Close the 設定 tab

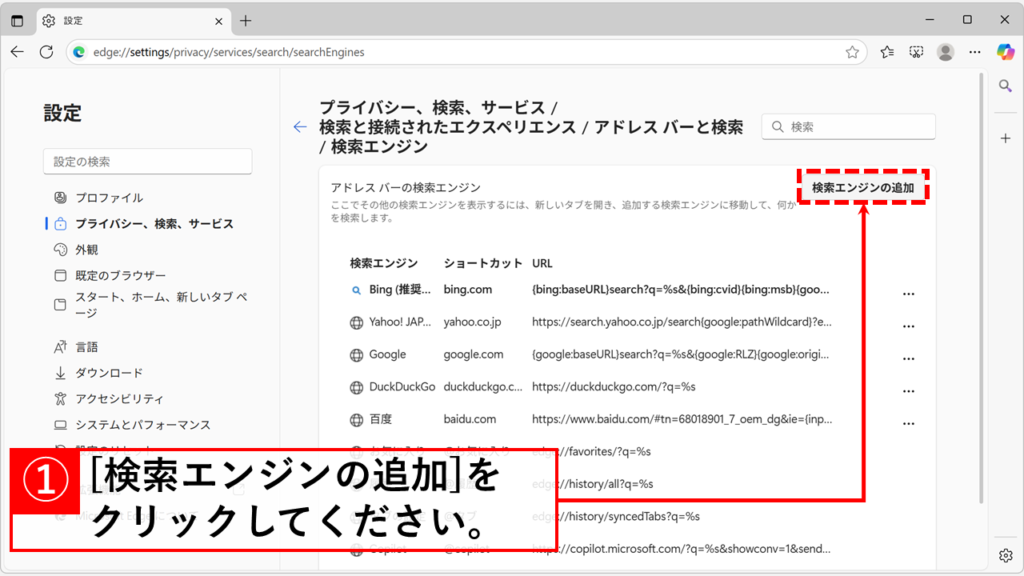point(219,21)
